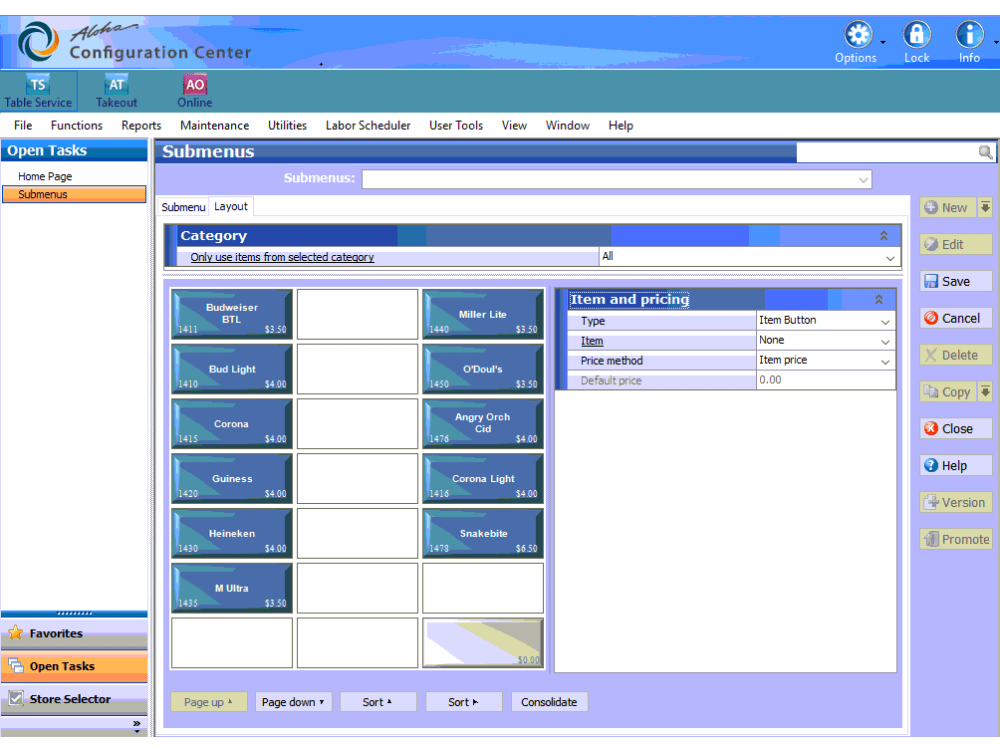Open the Reports menu
1000x750 pixels.
(x=141, y=126)
